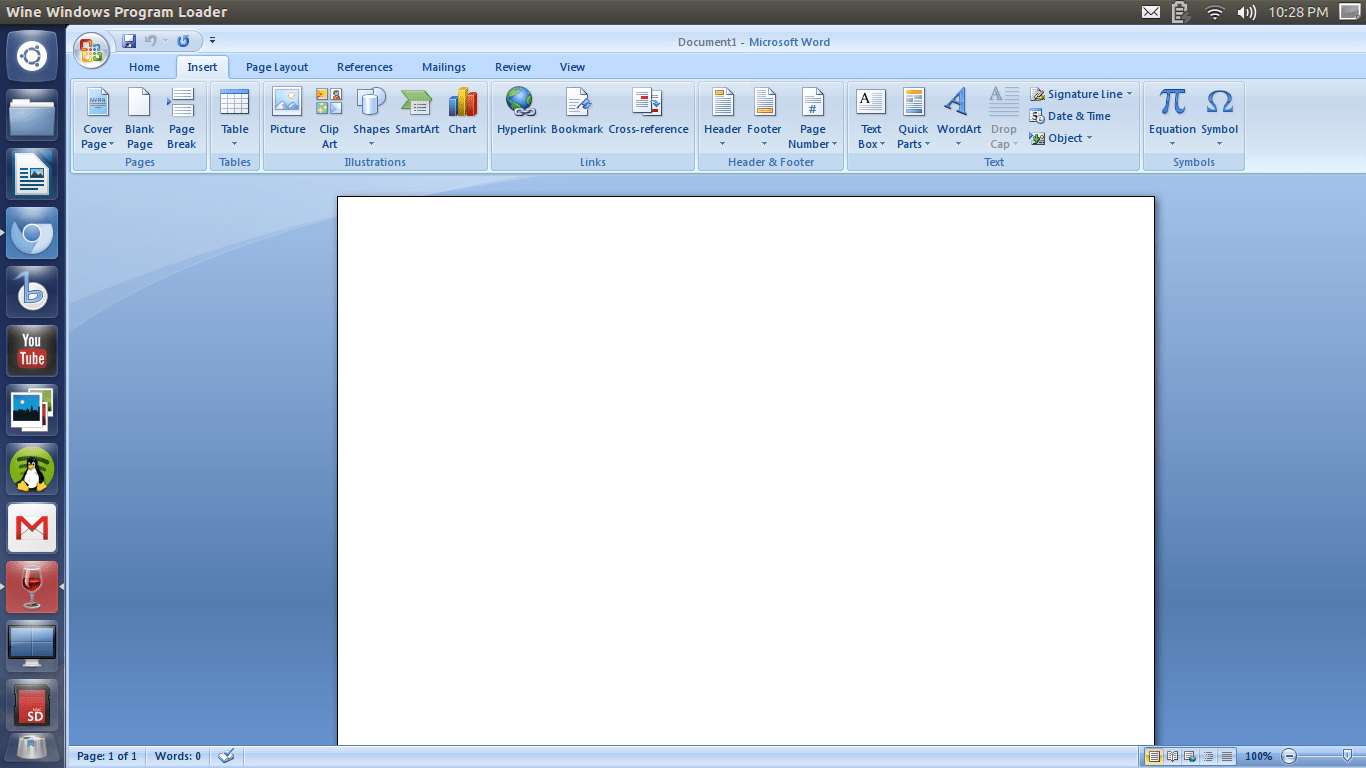
Task: Insert Date & Time
Action: [1070, 116]
